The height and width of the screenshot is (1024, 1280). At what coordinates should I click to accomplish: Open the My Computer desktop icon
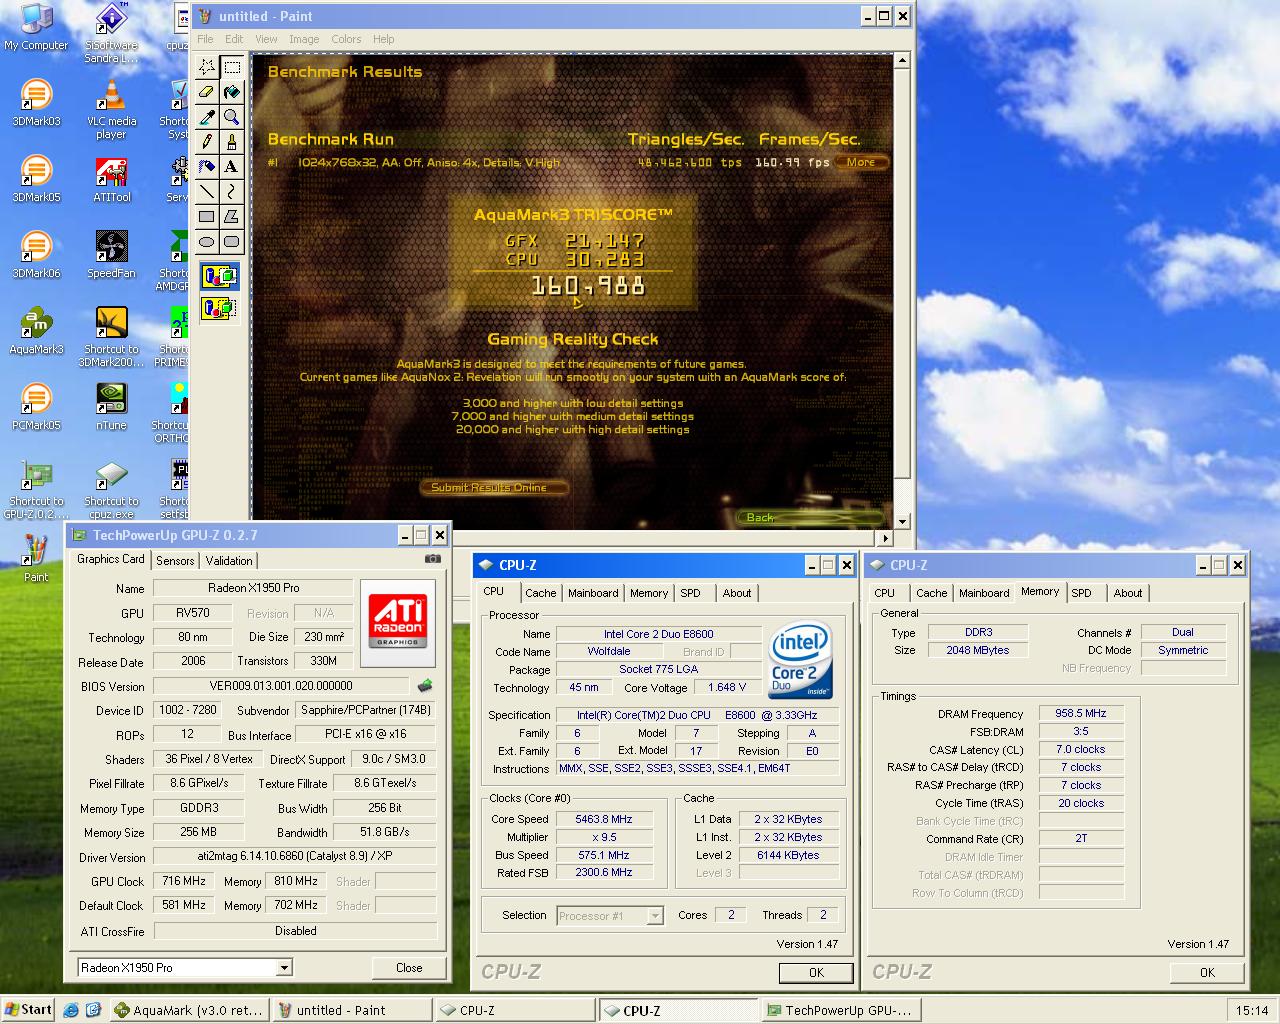click(36, 27)
